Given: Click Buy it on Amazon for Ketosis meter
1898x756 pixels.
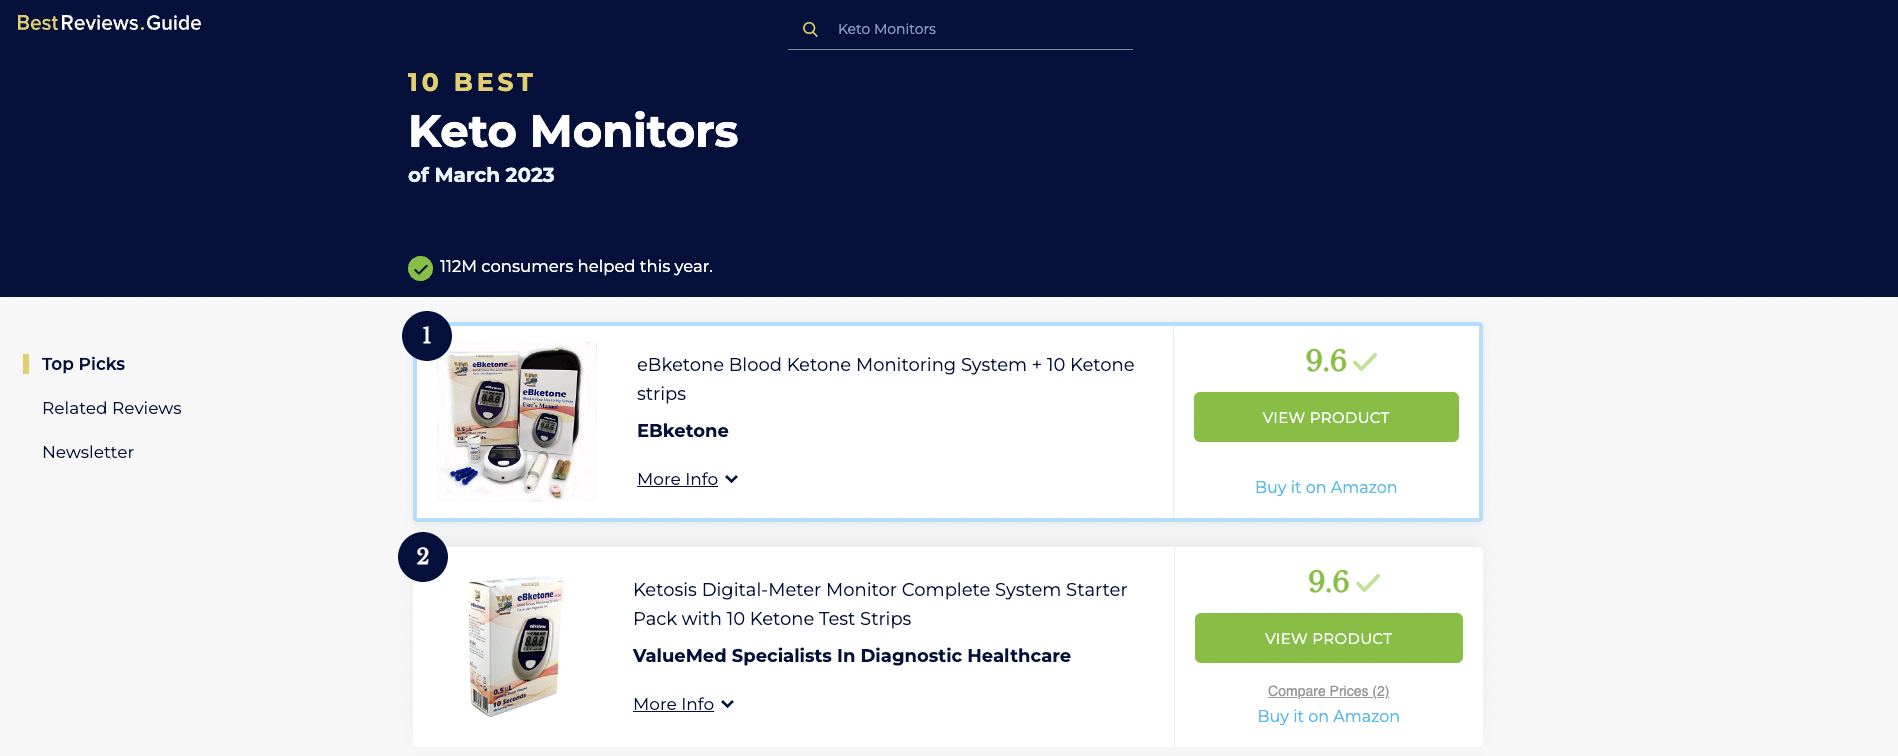Looking at the screenshot, I should (x=1328, y=716).
